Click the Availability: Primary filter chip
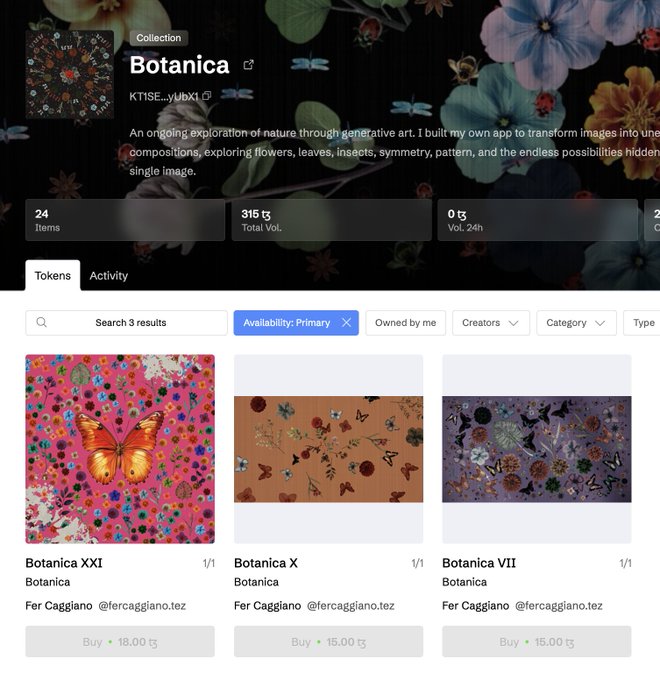Screen dimensions: 660x680 tap(296, 323)
